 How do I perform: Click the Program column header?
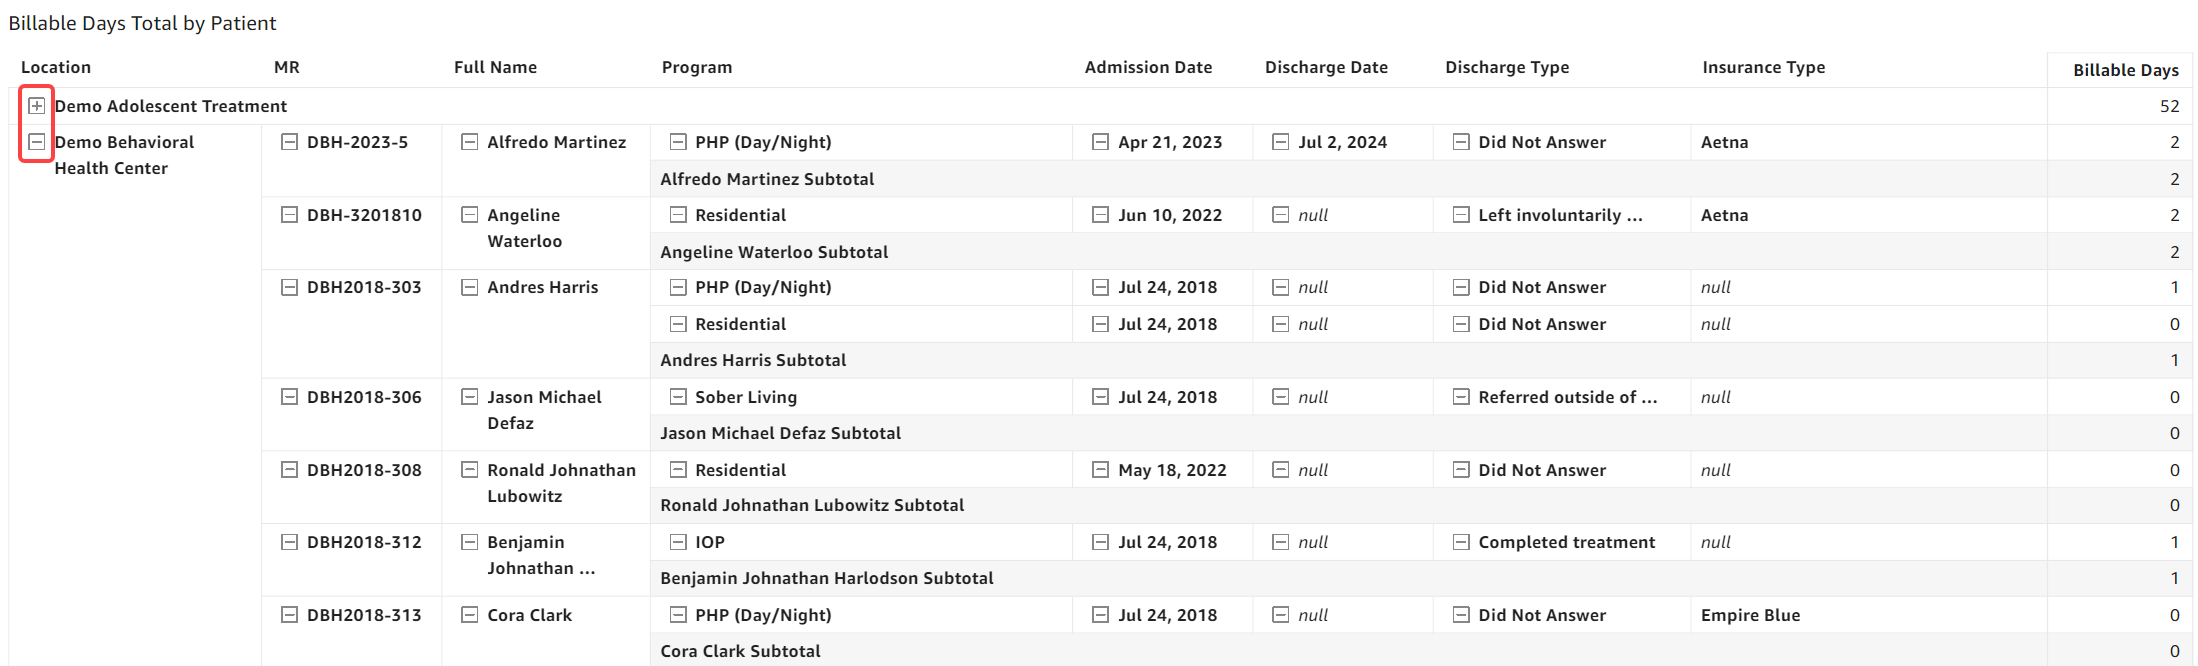(697, 67)
